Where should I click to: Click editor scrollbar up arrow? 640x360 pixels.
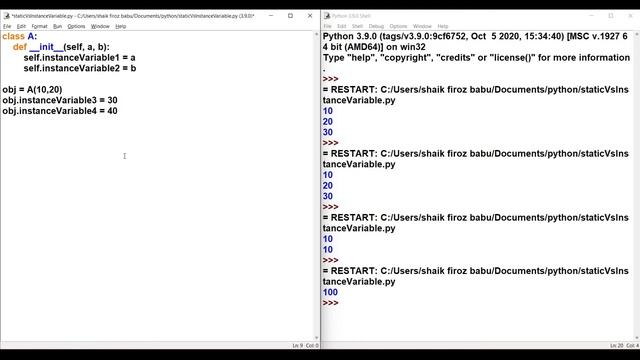coord(317,35)
